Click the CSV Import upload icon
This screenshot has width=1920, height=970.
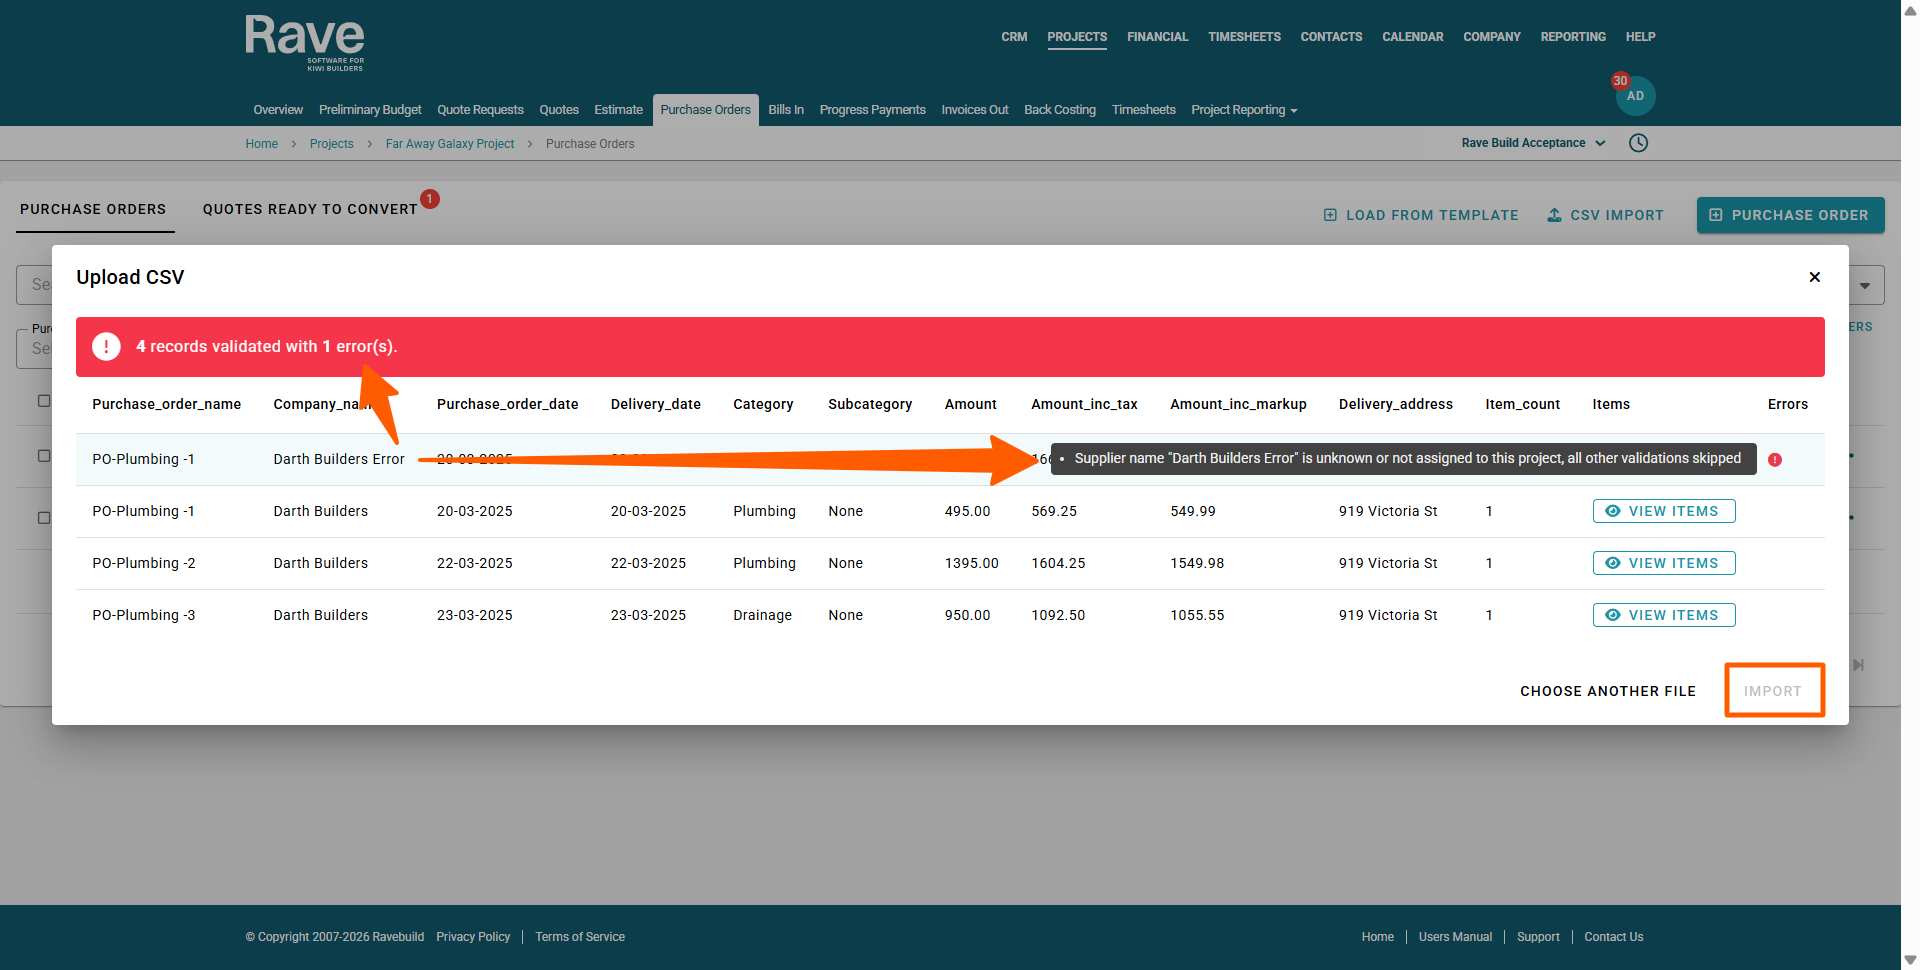click(1554, 215)
